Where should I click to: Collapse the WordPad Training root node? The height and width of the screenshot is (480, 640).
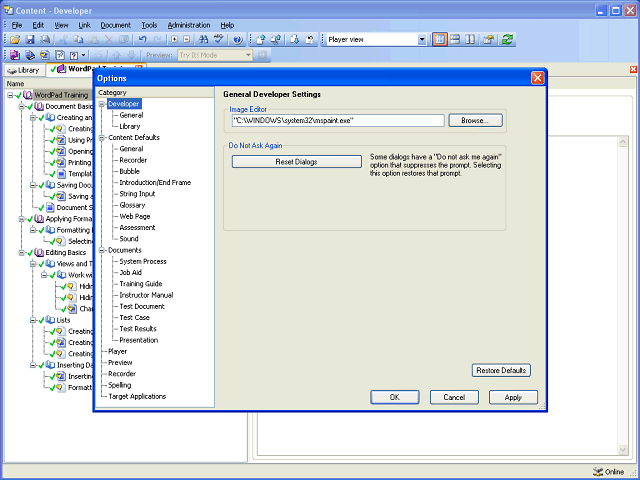coord(10,95)
